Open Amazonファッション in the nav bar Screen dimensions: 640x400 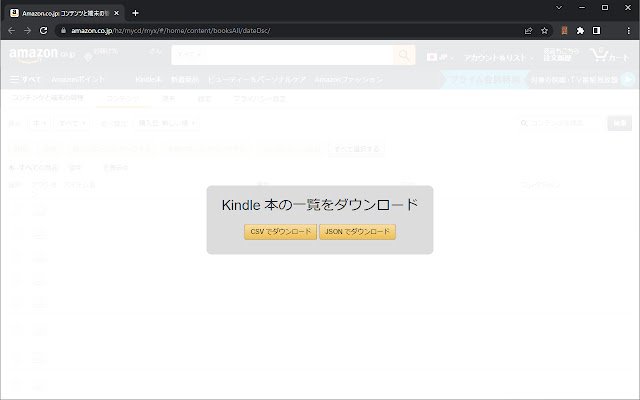(349, 79)
